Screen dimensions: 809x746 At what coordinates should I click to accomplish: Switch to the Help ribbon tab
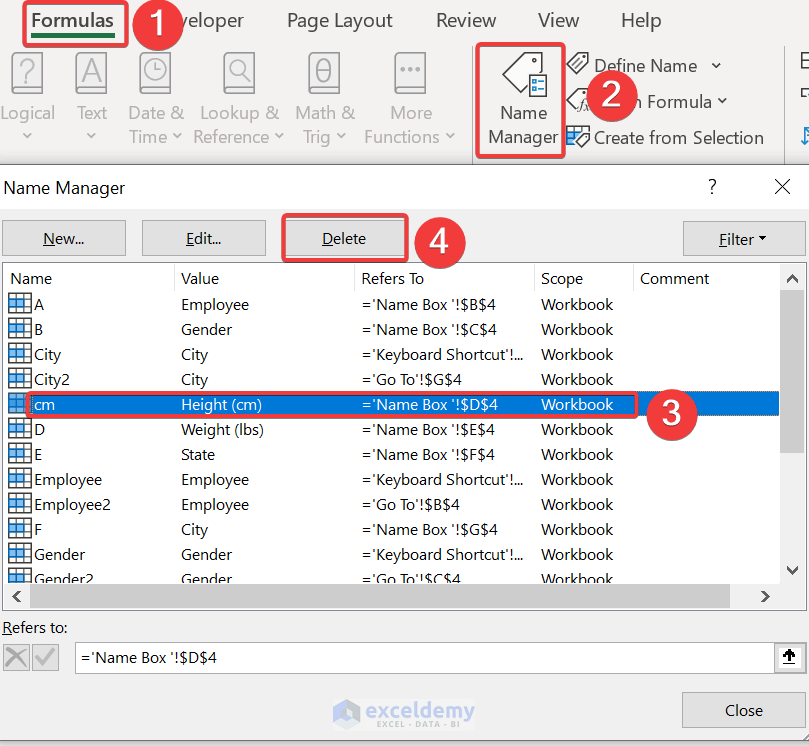point(641,21)
